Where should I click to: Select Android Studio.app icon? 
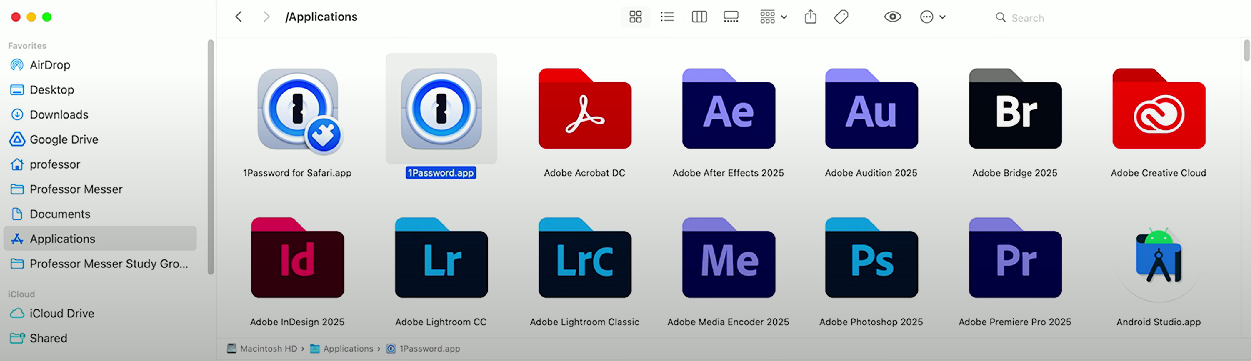(x=1158, y=271)
